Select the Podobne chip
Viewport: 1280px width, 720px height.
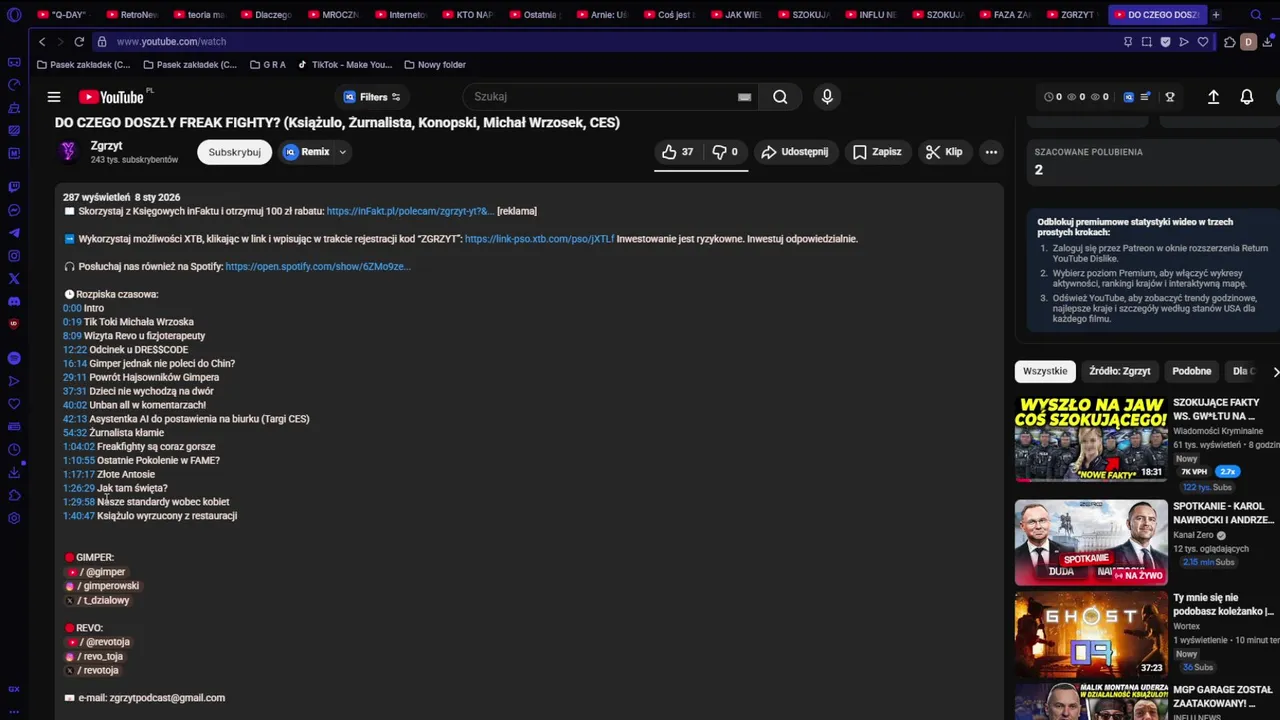click(1191, 371)
